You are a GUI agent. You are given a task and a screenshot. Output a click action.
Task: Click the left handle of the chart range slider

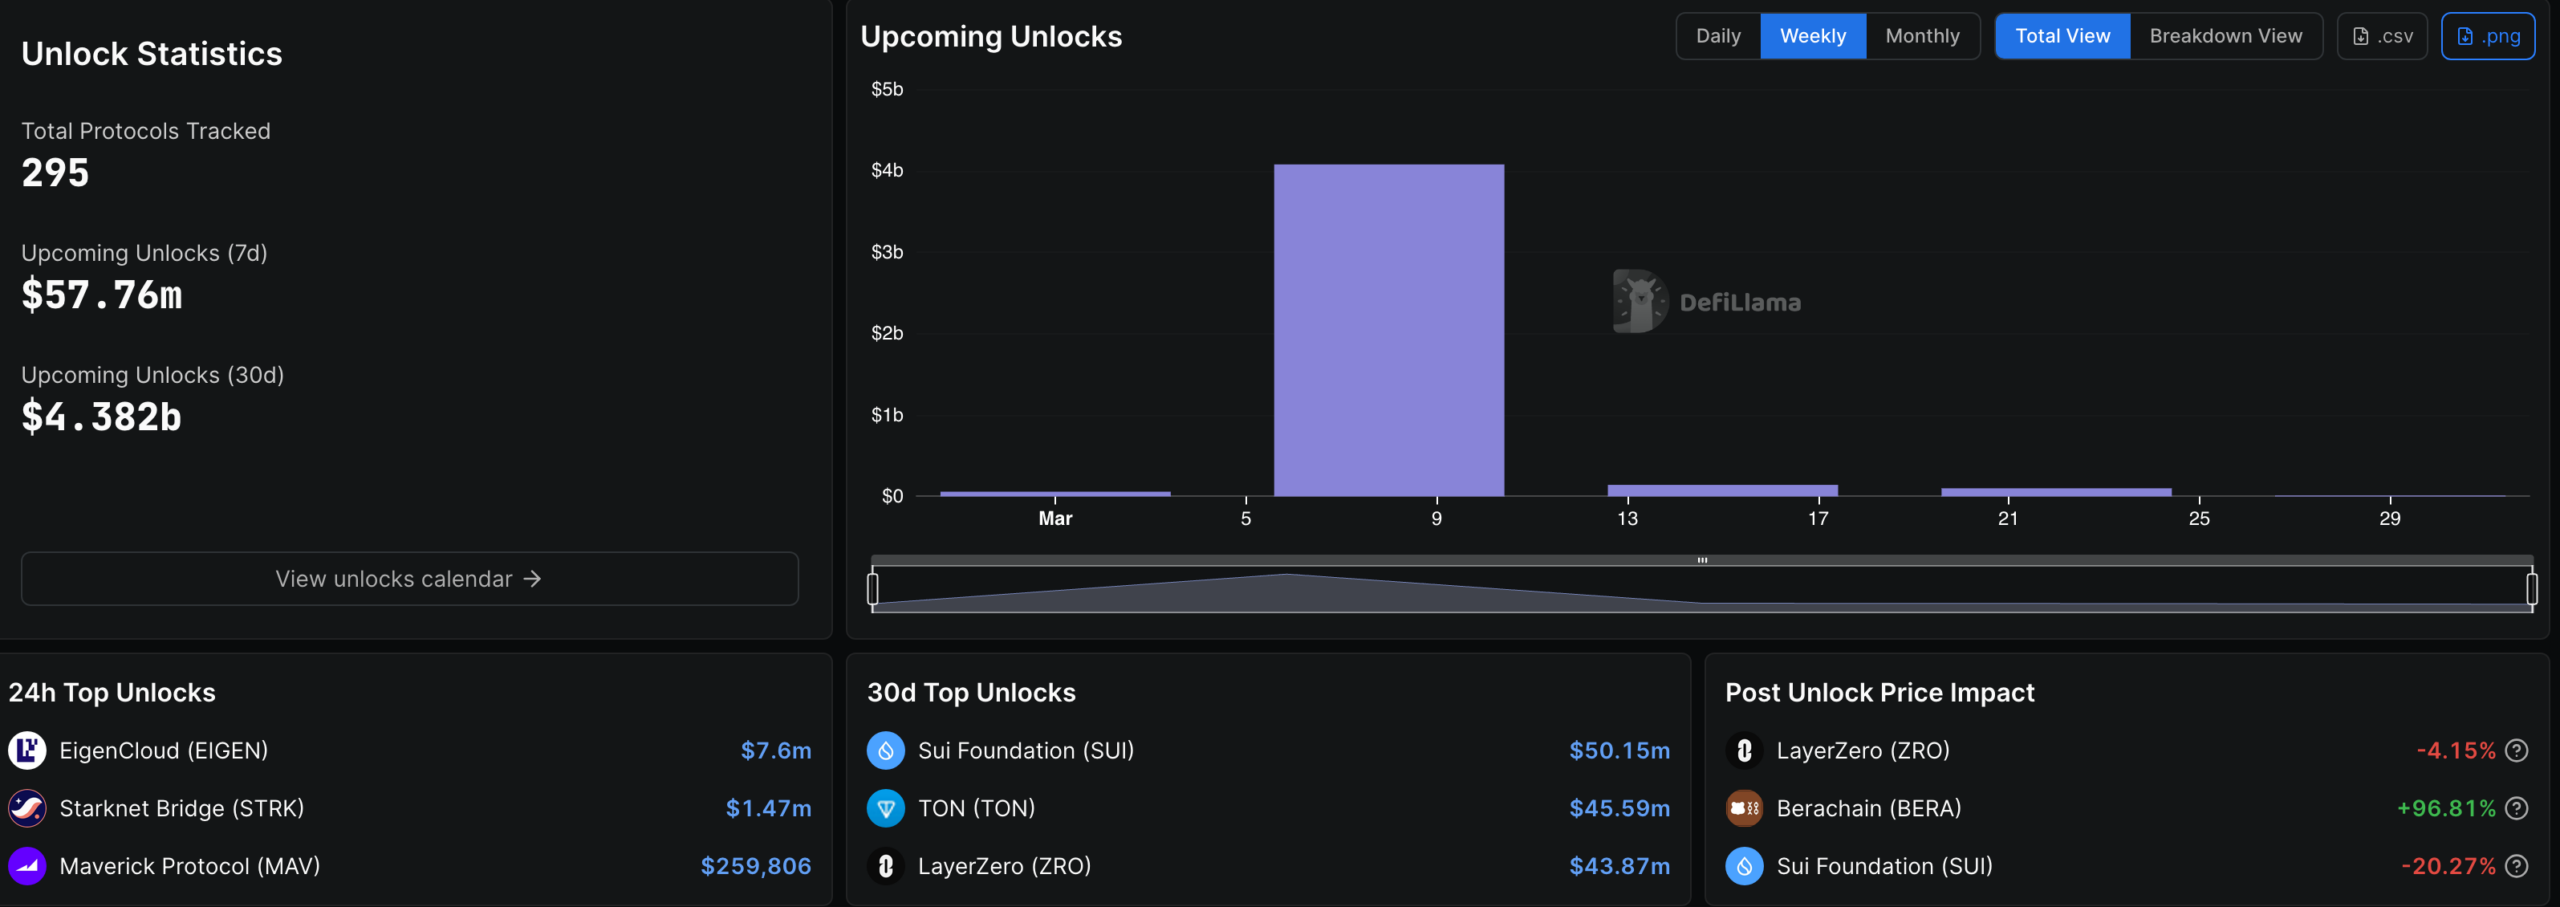click(x=873, y=588)
